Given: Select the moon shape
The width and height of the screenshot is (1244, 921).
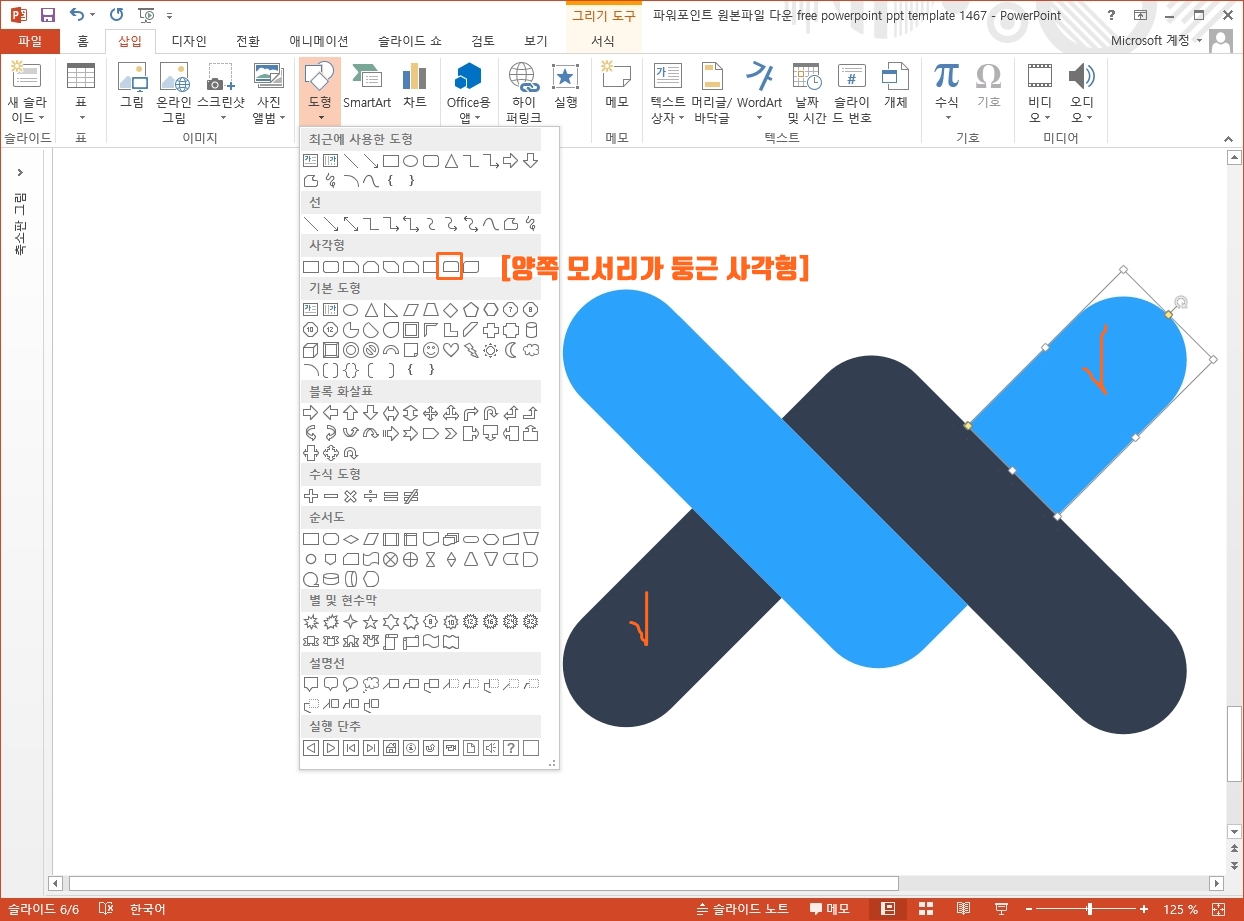Looking at the screenshot, I should pyautogui.click(x=510, y=350).
